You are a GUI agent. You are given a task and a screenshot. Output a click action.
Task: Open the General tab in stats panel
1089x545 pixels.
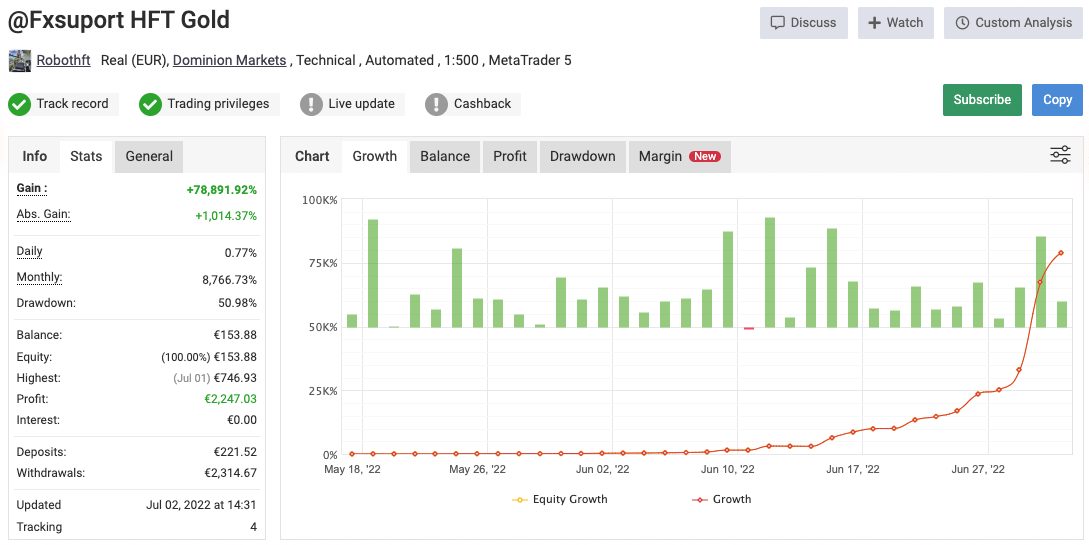coord(149,156)
